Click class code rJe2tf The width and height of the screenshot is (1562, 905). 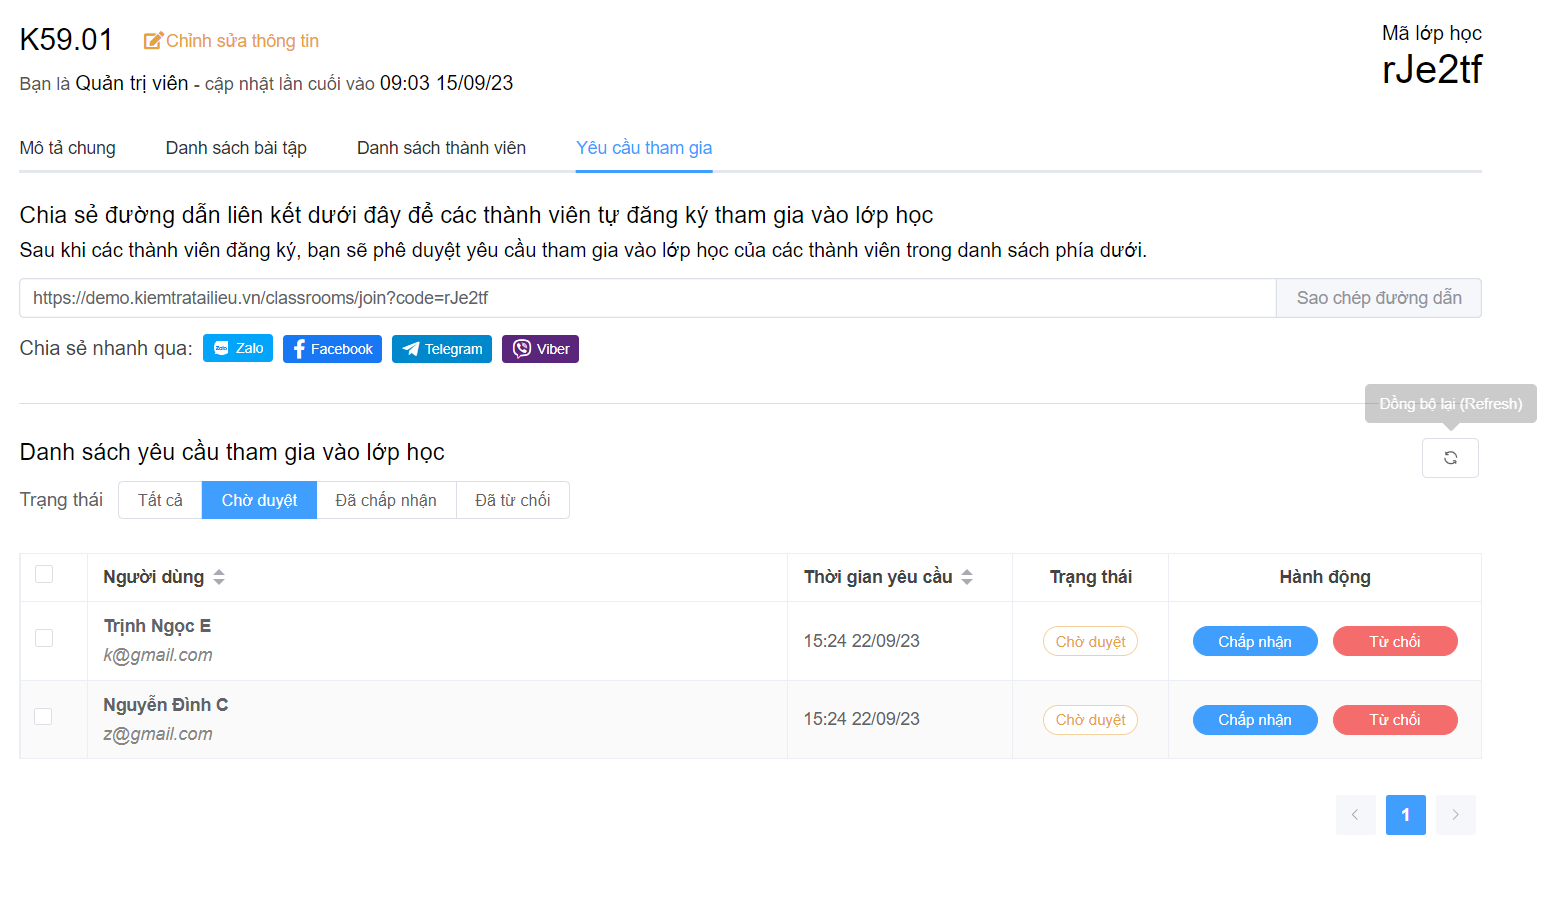click(x=1432, y=70)
